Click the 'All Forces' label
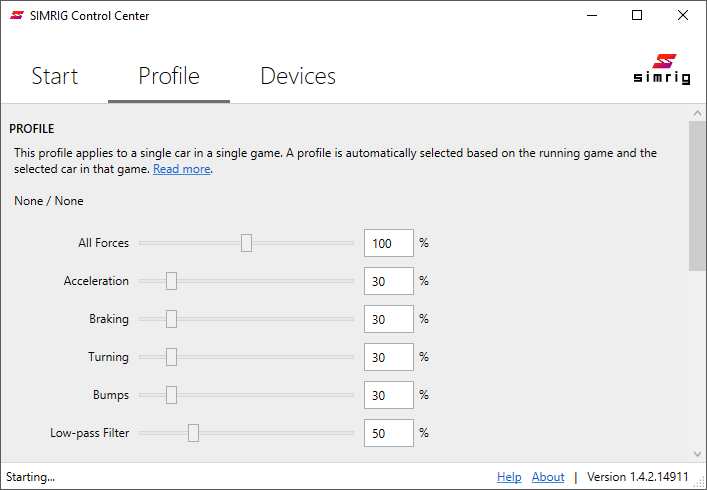 (x=103, y=243)
